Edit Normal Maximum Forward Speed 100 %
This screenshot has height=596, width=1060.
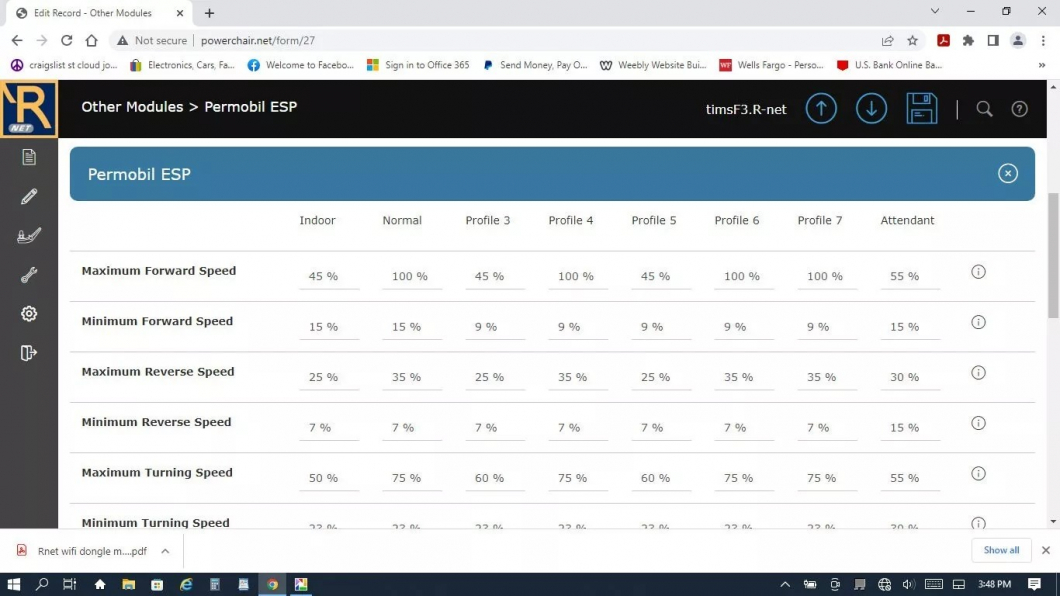(x=412, y=276)
